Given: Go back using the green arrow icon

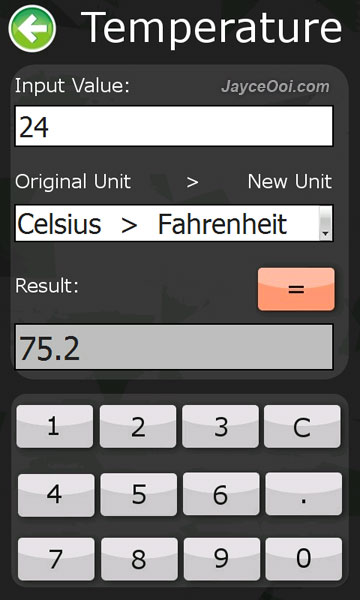Looking at the screenshot, I should 32,29.
